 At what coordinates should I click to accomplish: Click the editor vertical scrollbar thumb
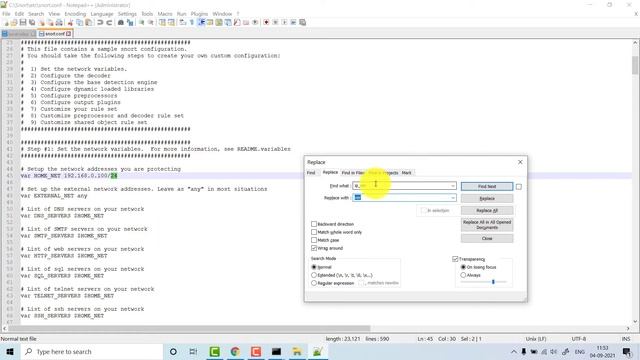point(635,65)
